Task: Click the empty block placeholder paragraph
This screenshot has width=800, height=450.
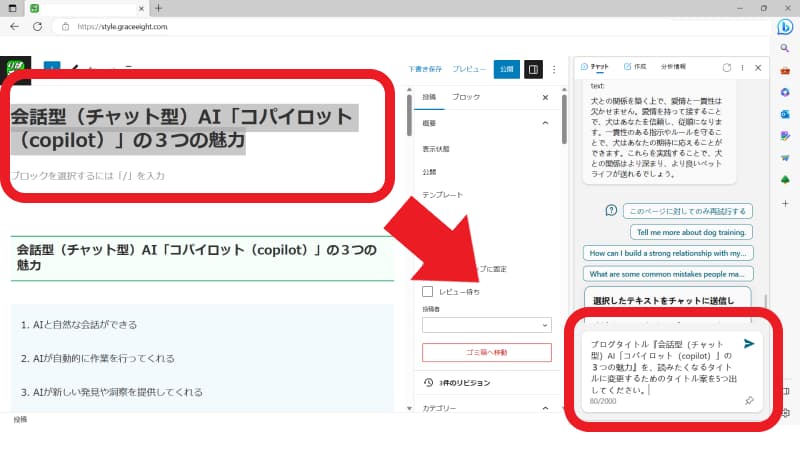Action: 88,176
